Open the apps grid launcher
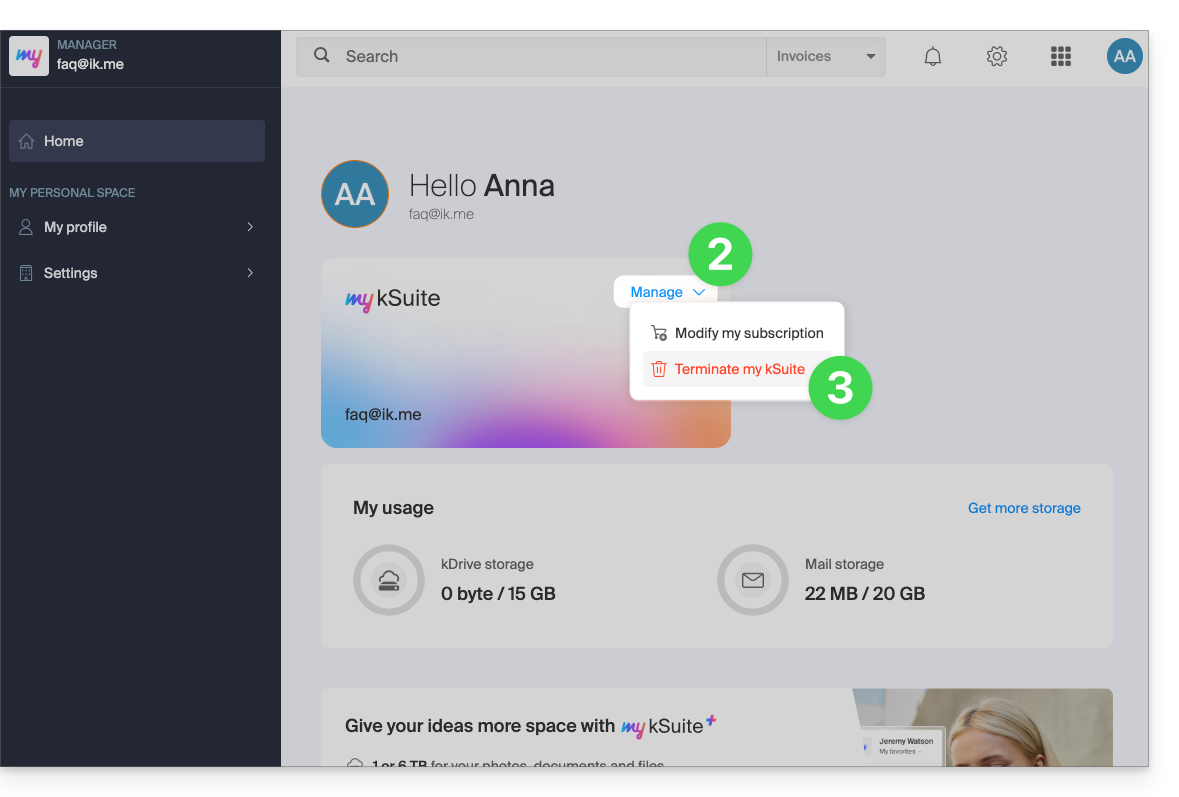The height and width of the screenshot is (797, 1179). [x=1060, y=57]
